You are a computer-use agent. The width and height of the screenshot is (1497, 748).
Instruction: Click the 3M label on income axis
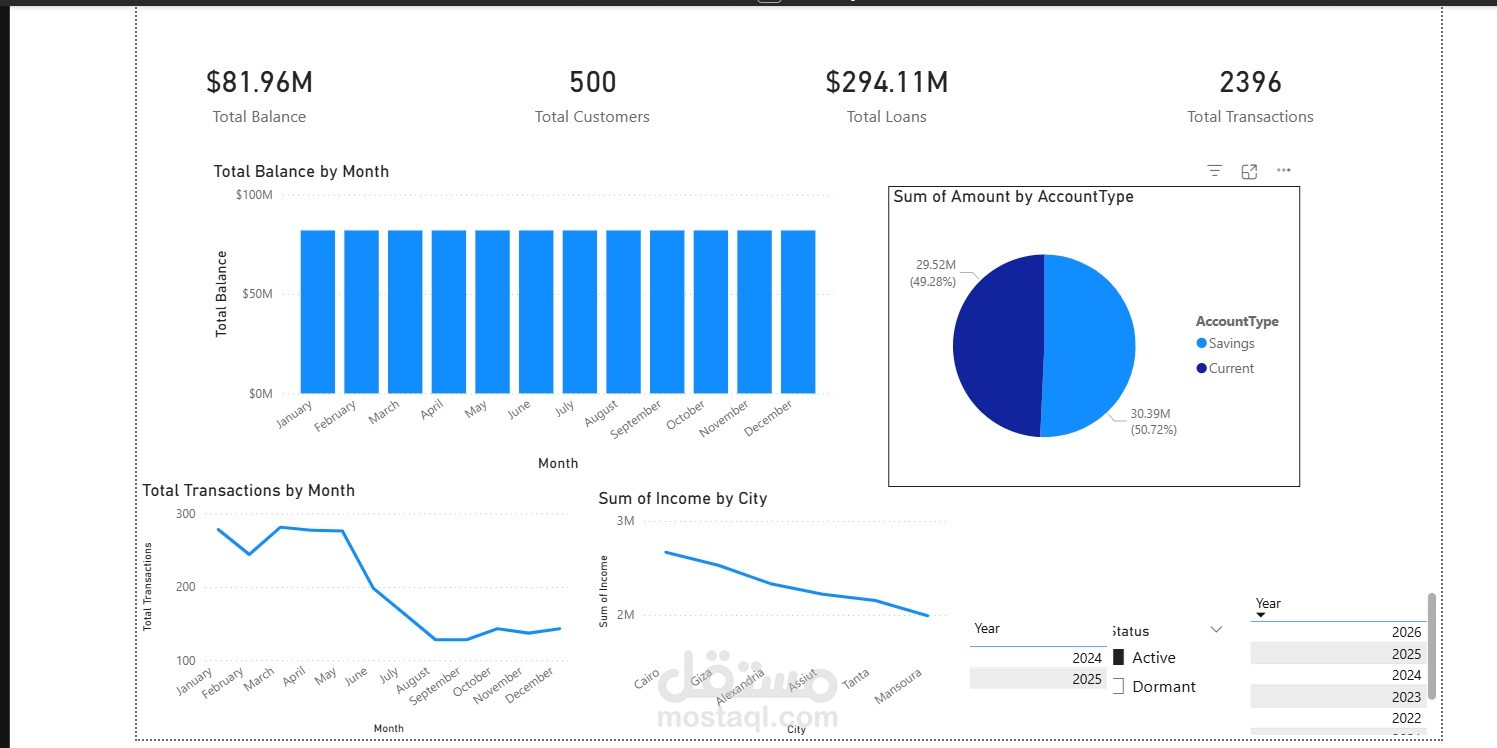coord(626,521)
